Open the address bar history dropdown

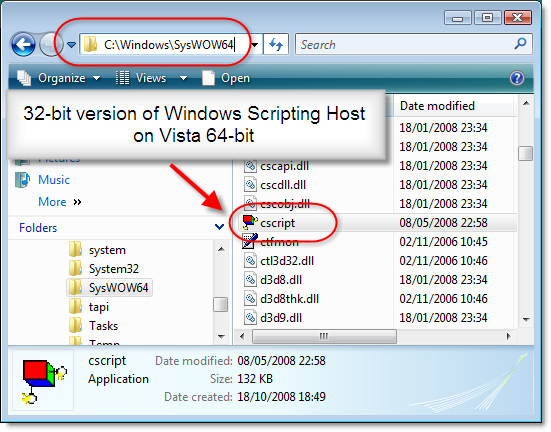tap(255, 45)
